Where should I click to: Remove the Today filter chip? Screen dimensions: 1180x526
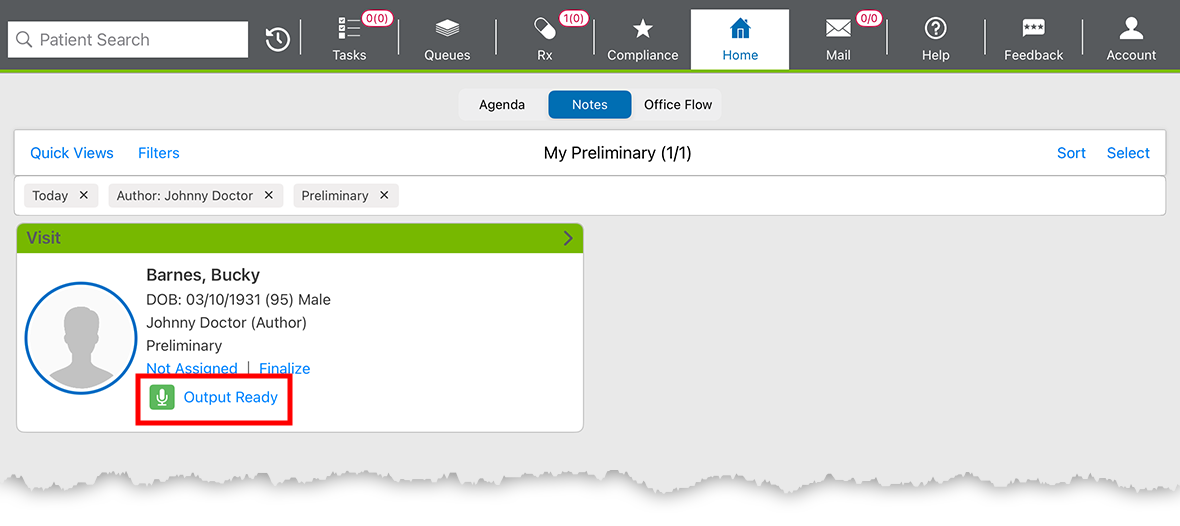point(84,195)
